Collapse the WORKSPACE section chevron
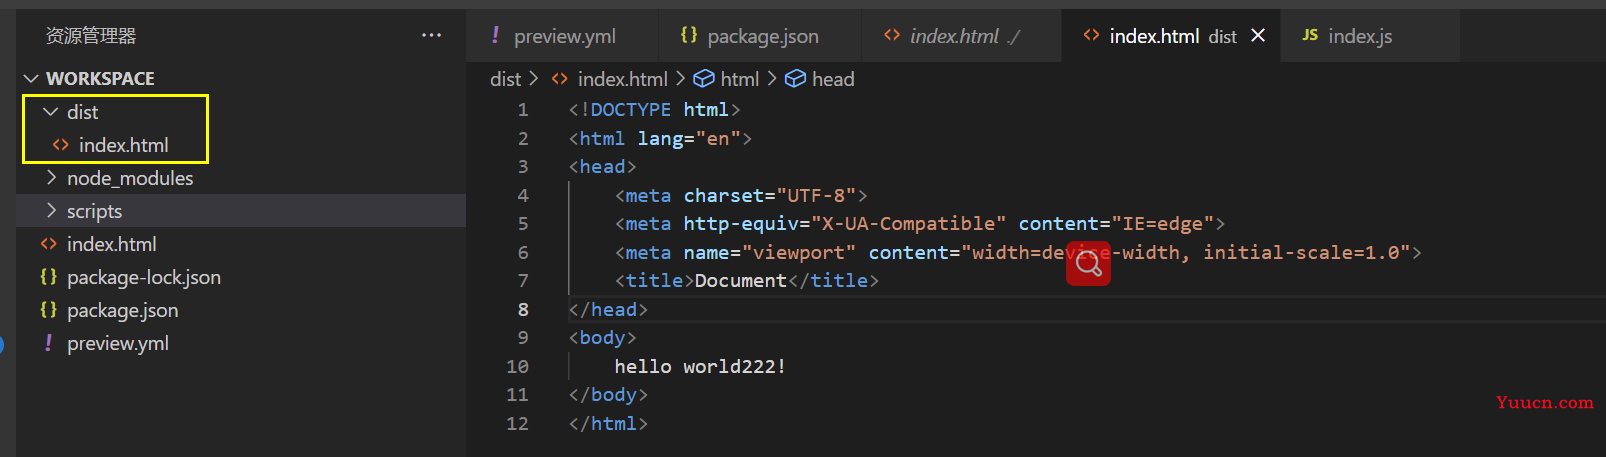 click(31, 78)
